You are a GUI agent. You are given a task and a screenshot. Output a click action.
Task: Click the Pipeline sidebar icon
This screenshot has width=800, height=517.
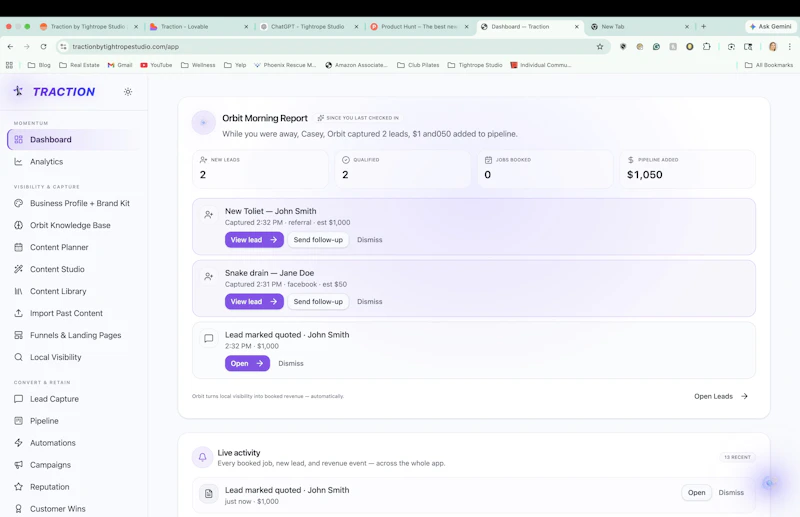click(x=18, y=421)
